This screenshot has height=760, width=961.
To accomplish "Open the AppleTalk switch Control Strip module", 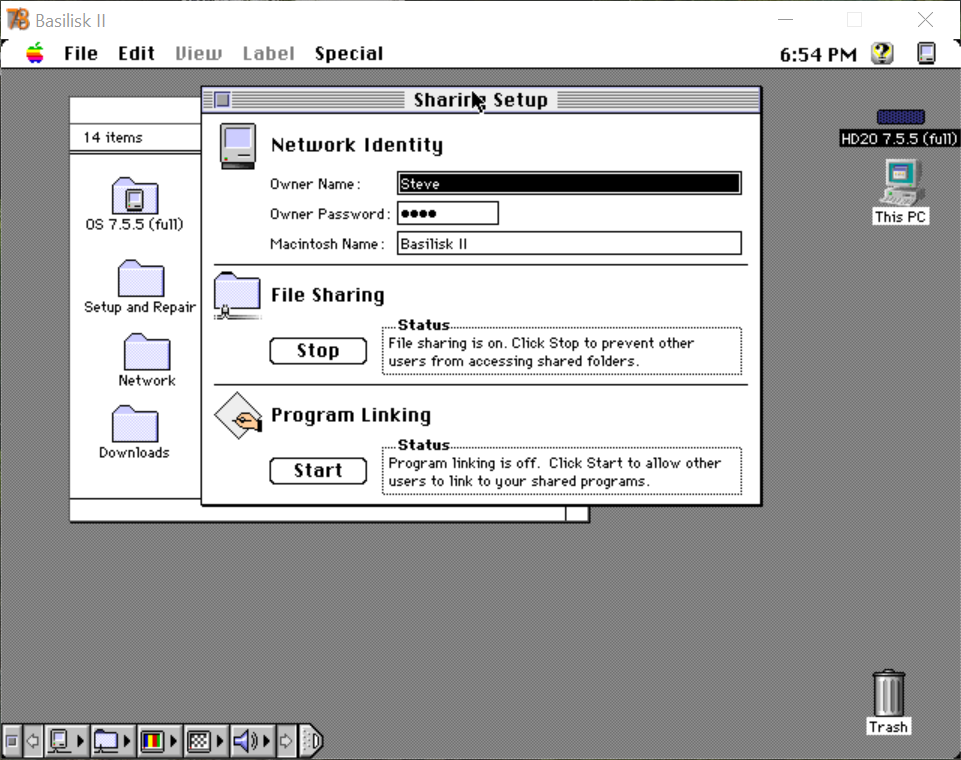I will (x=66, y=741).
